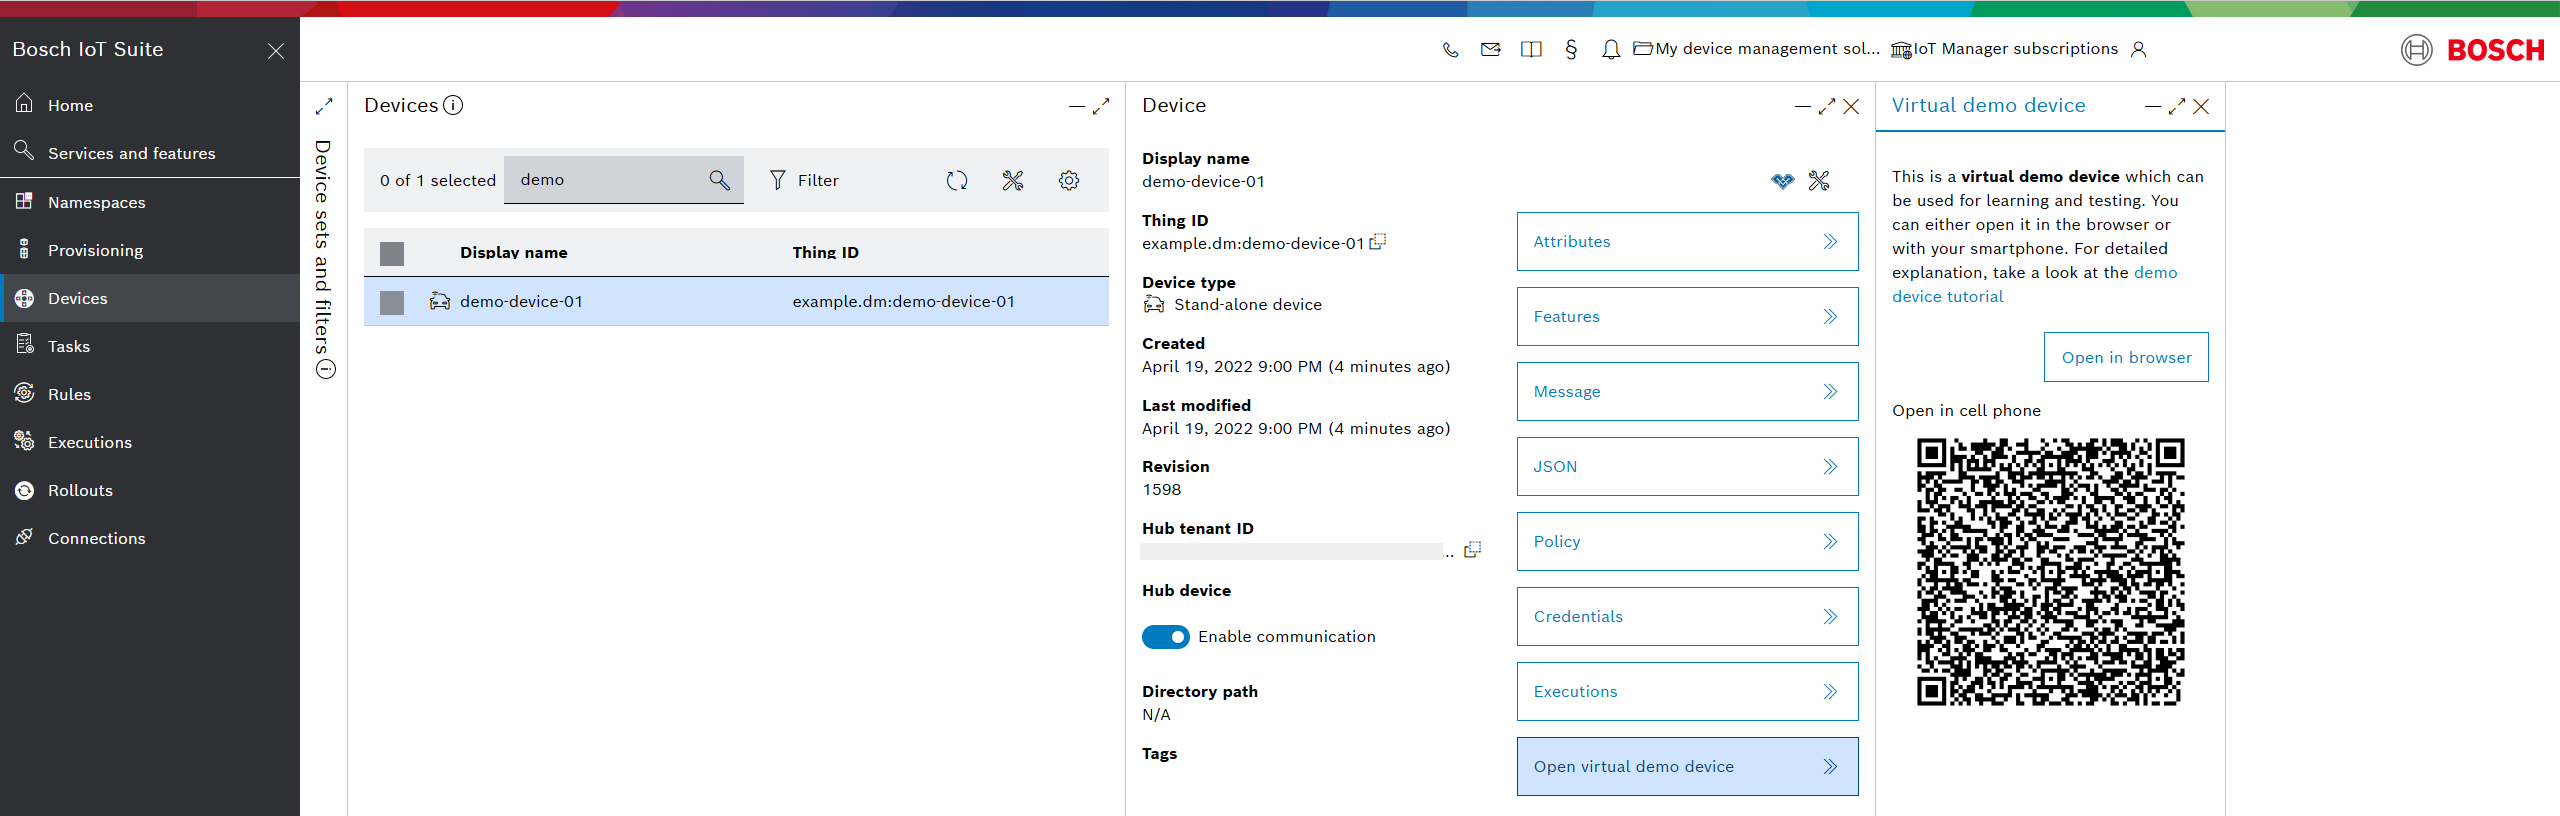Click example.dm:demo-device-01 in the table
This screenshot has height=816, width=2560.
tap(903, 301)
